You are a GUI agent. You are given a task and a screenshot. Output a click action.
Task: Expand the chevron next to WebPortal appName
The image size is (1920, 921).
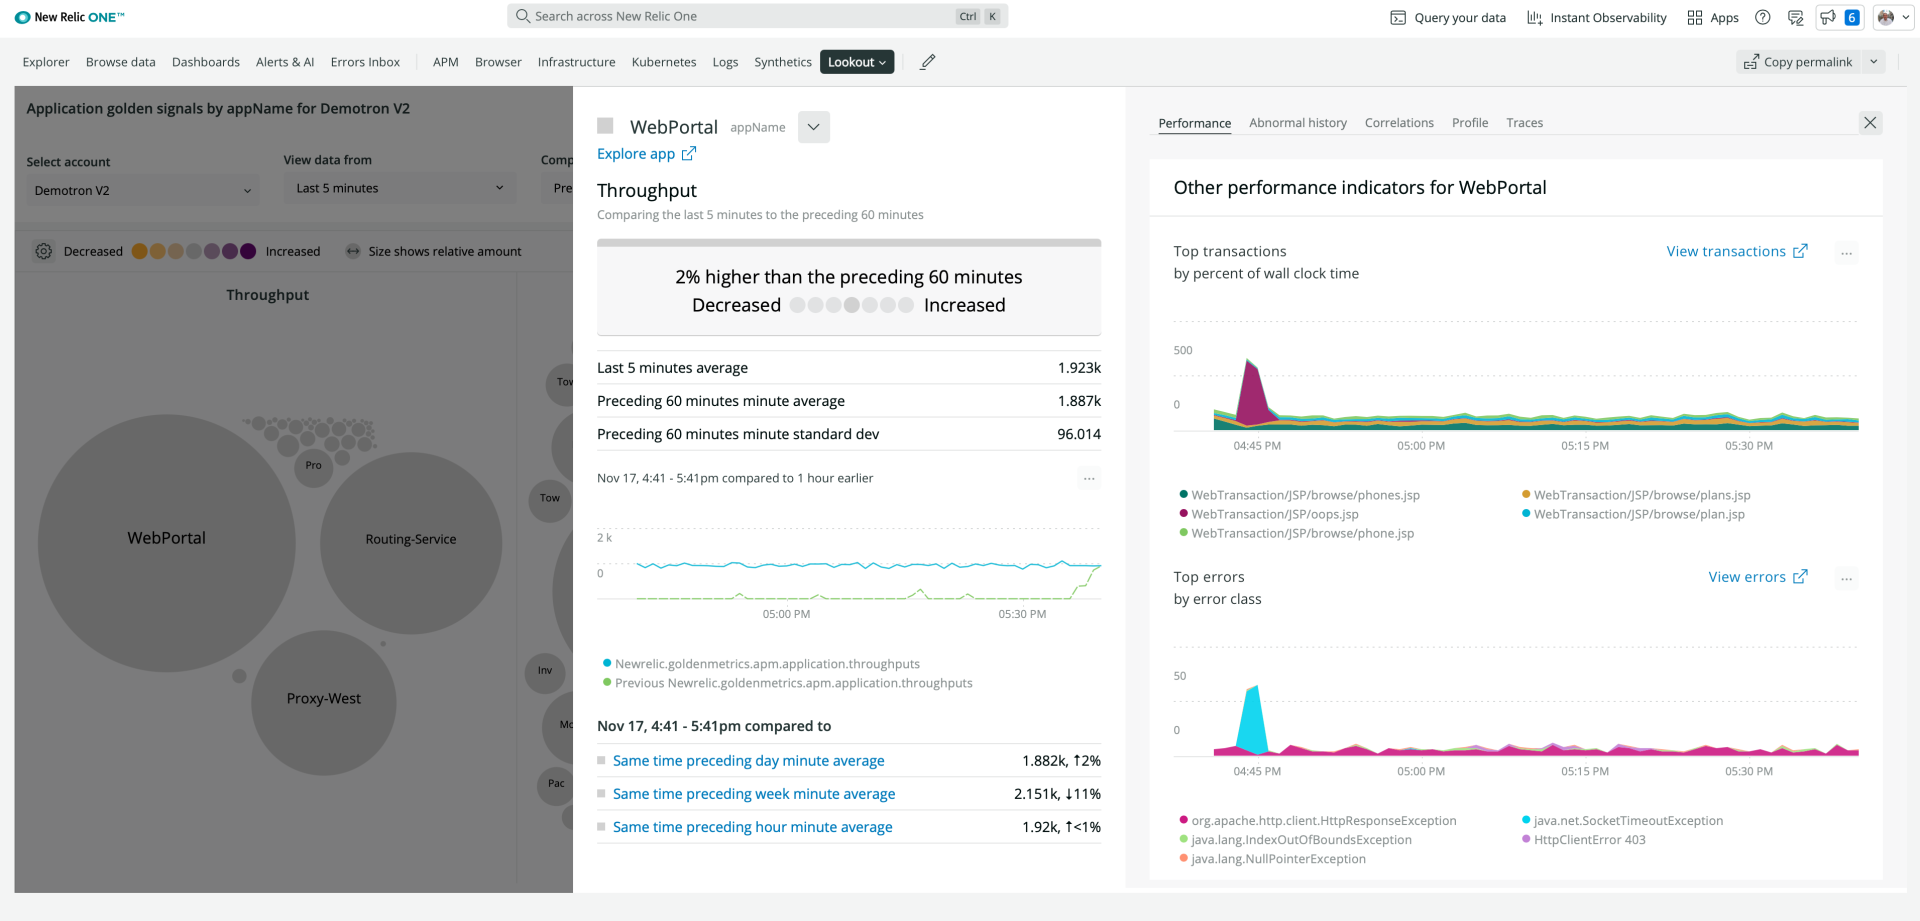(813, 127)
